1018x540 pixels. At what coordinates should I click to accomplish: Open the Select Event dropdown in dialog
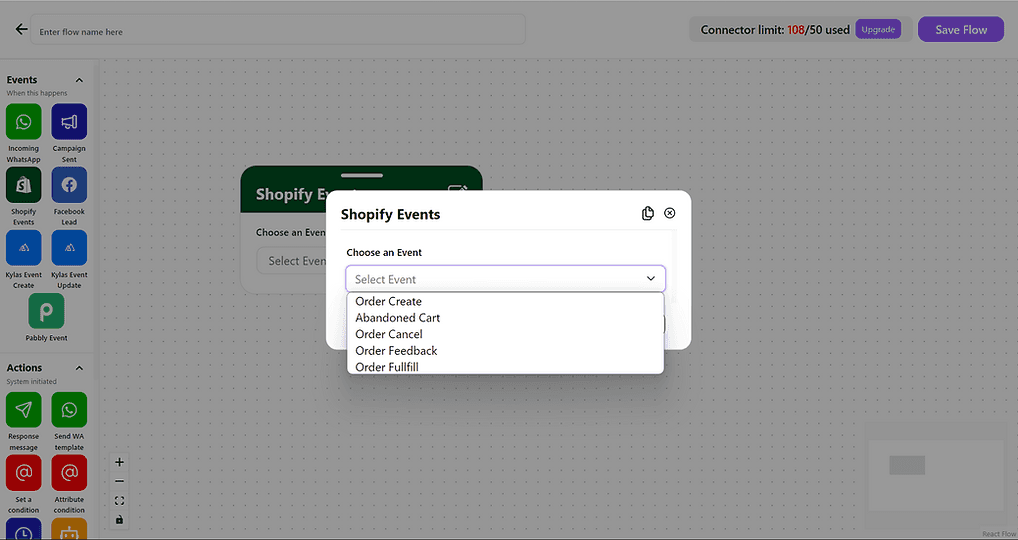(x=505, y=278)
